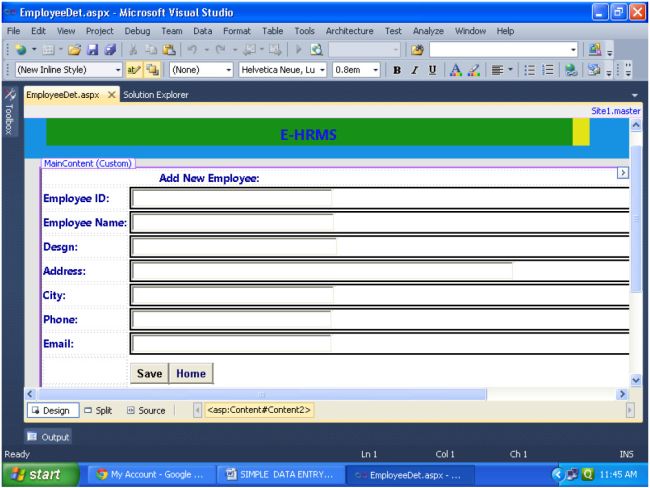The width and height of the screenshot is (650, 488).
Task: Toggle the style application 'ab' pencil button
Action: (x=133, y=70)
